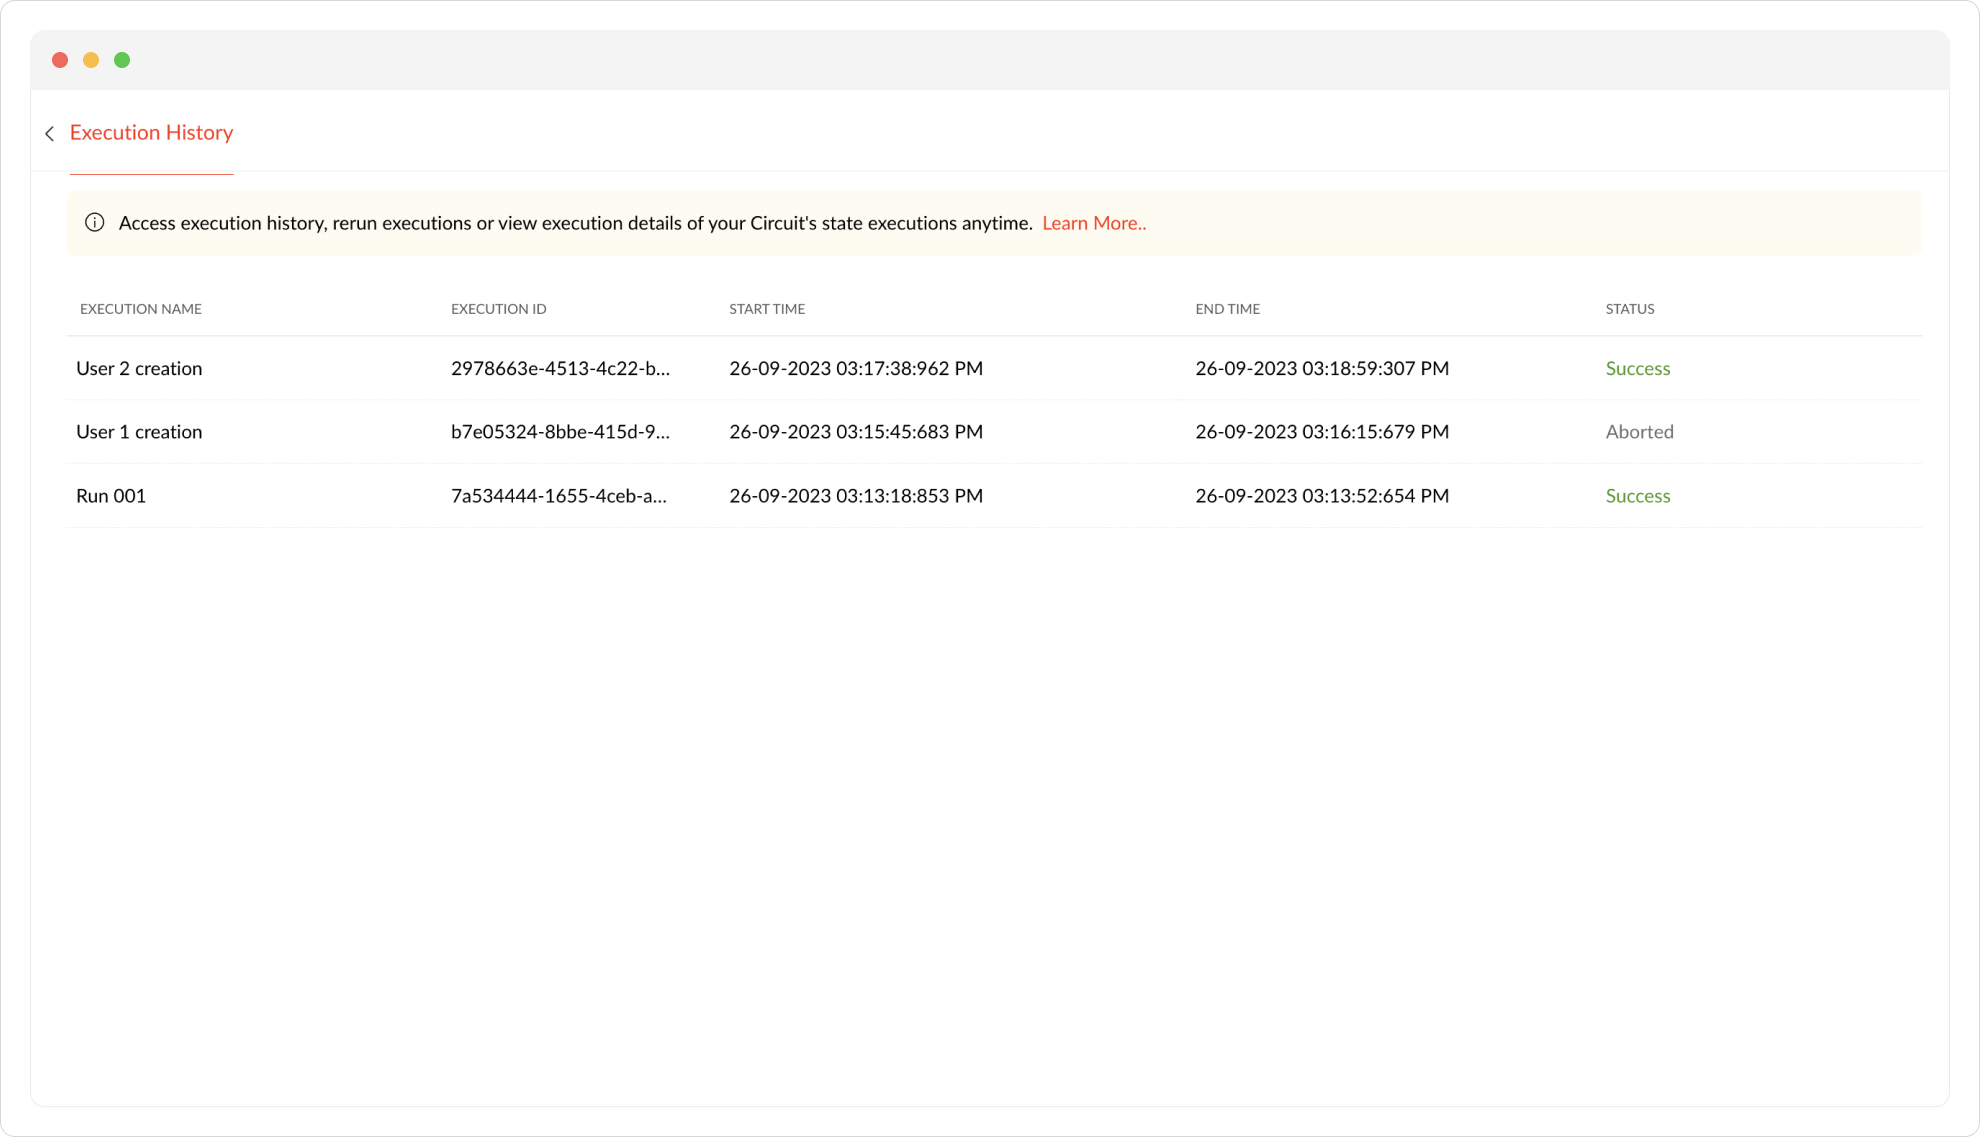Open the User 1 creation execution
The width and height of the screenshot is (1980, 1137).
pyautogui.click(x=139, y=432)
